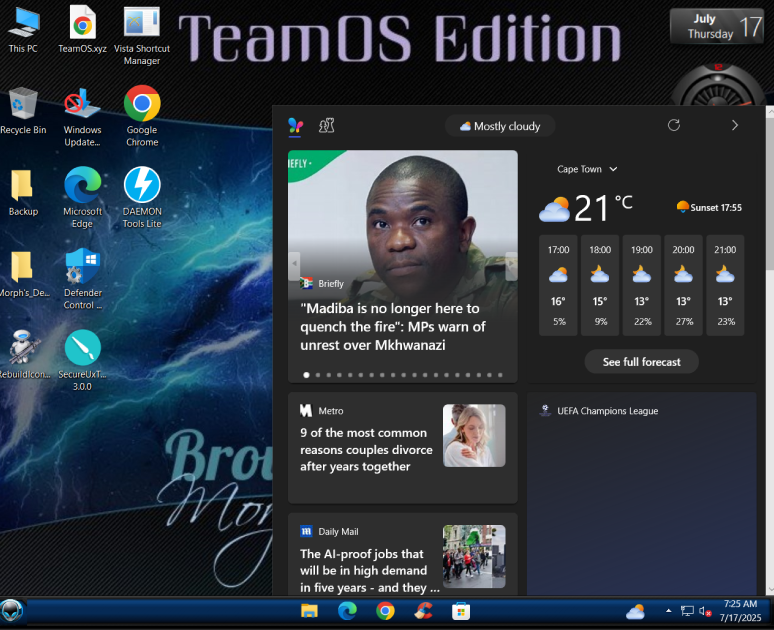Click the July Thursday 17 calendar gadget

click(716, 26)
